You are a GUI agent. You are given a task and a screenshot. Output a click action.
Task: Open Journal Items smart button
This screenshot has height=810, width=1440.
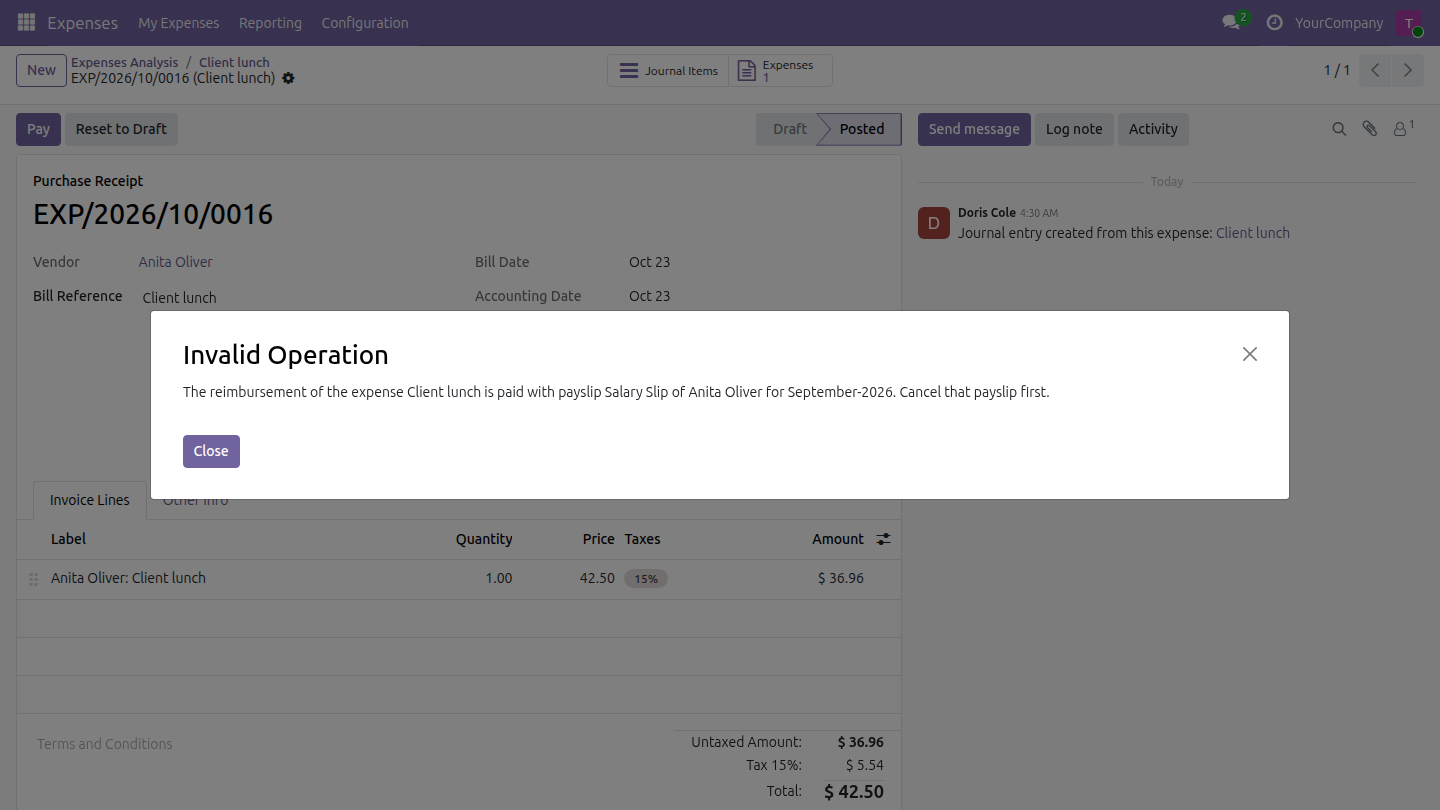pyautogui.click(x=668, y=71)
